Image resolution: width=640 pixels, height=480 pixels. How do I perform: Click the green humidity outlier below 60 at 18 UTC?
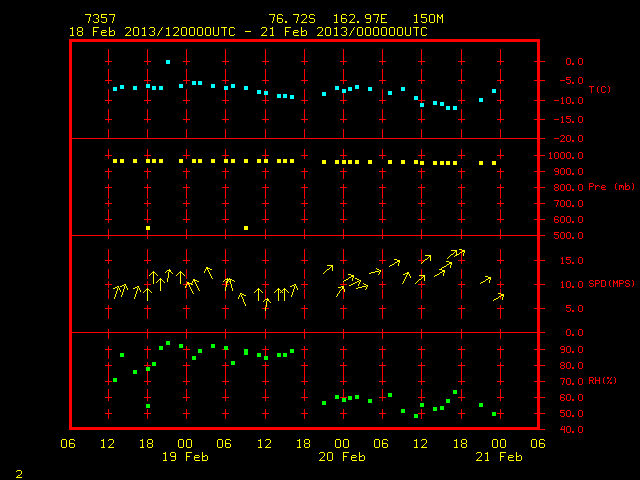[148, 406]
